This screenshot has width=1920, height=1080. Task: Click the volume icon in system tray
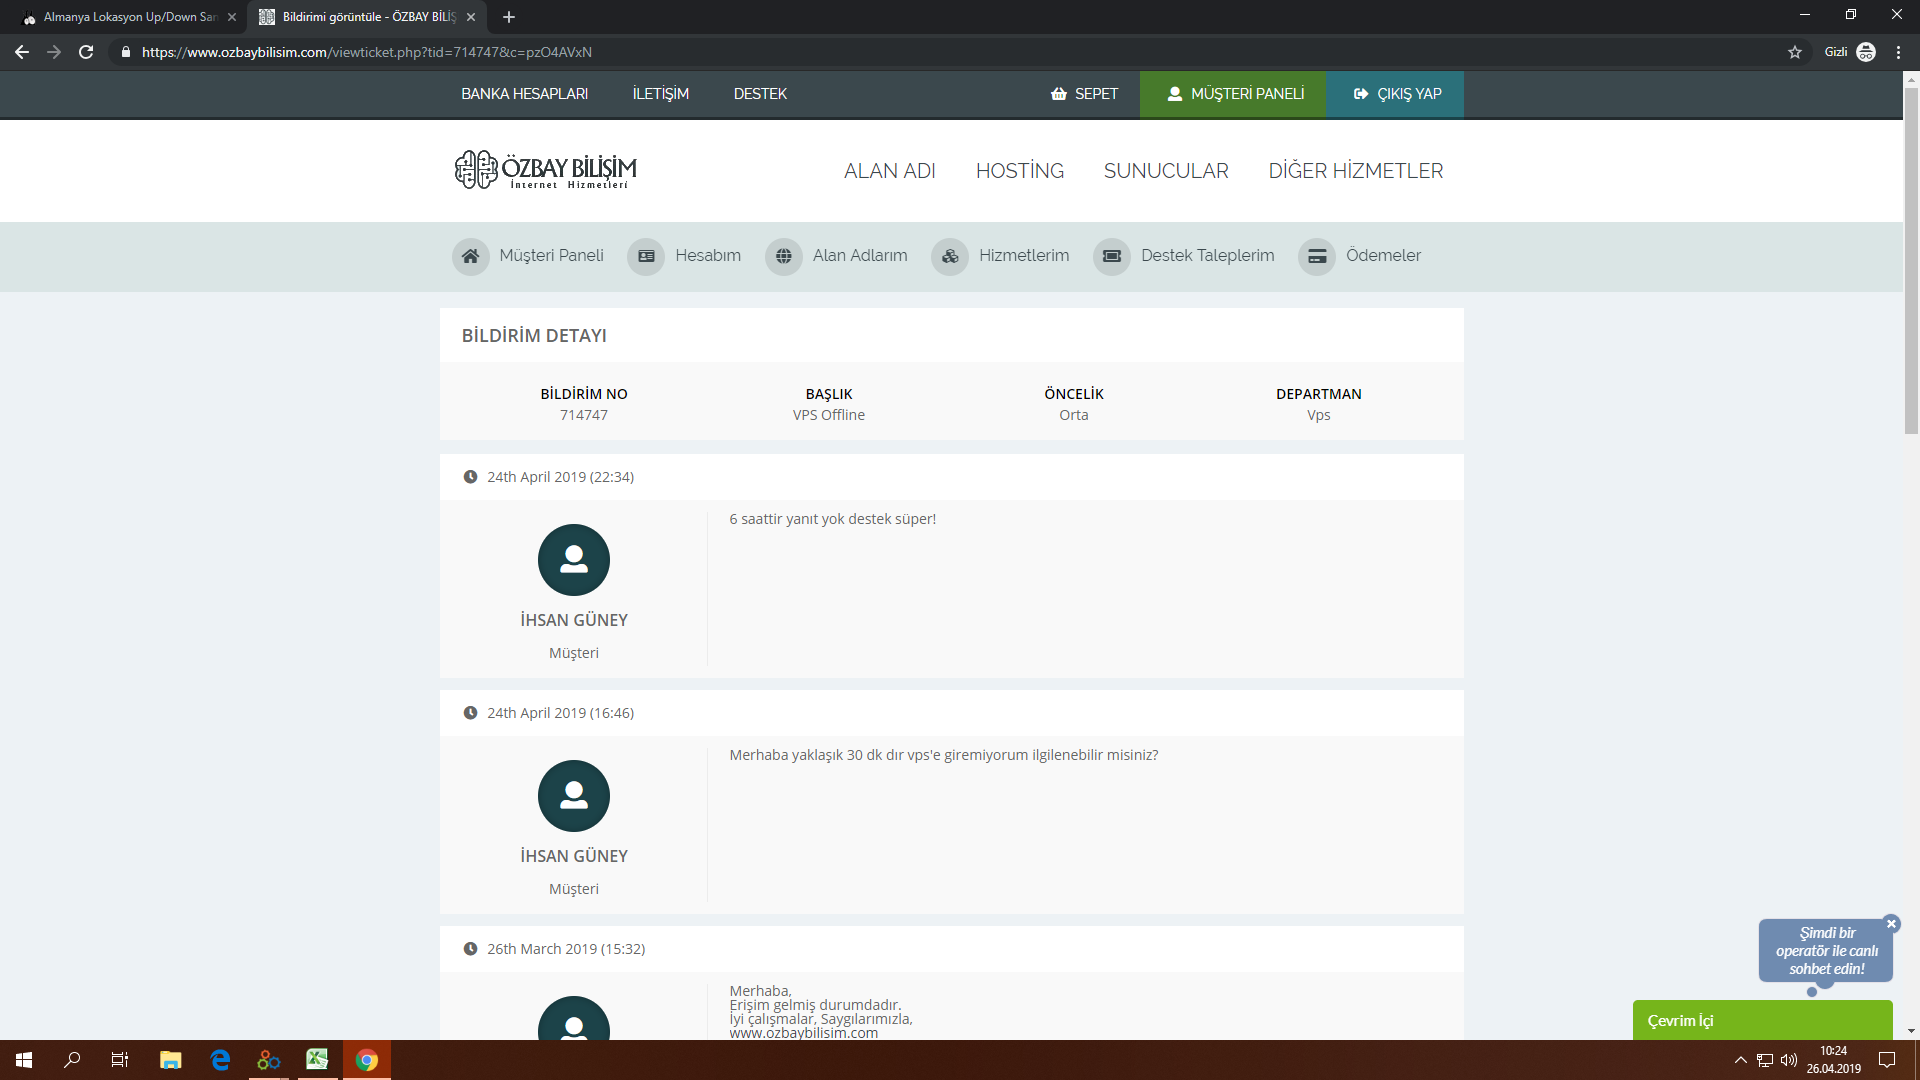coord(1789,1060)
